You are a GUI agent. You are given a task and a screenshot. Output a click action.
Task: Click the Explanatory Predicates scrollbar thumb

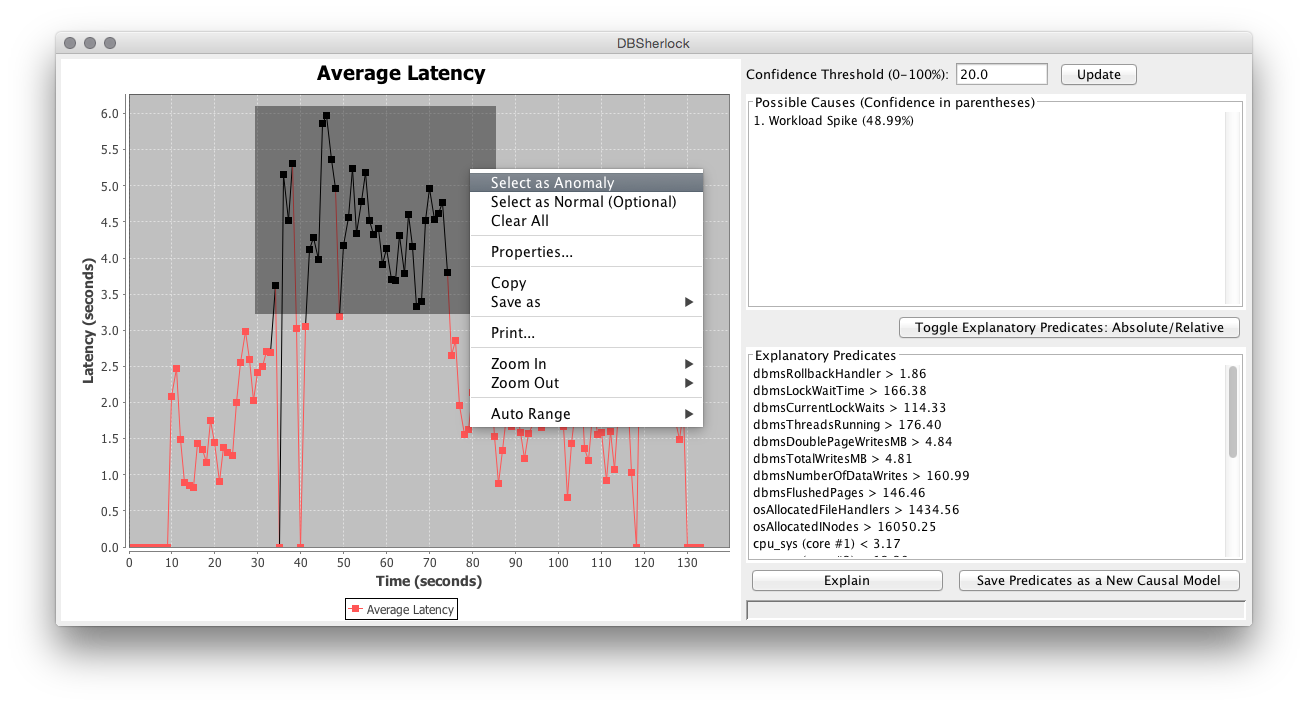click(1232, 410)
